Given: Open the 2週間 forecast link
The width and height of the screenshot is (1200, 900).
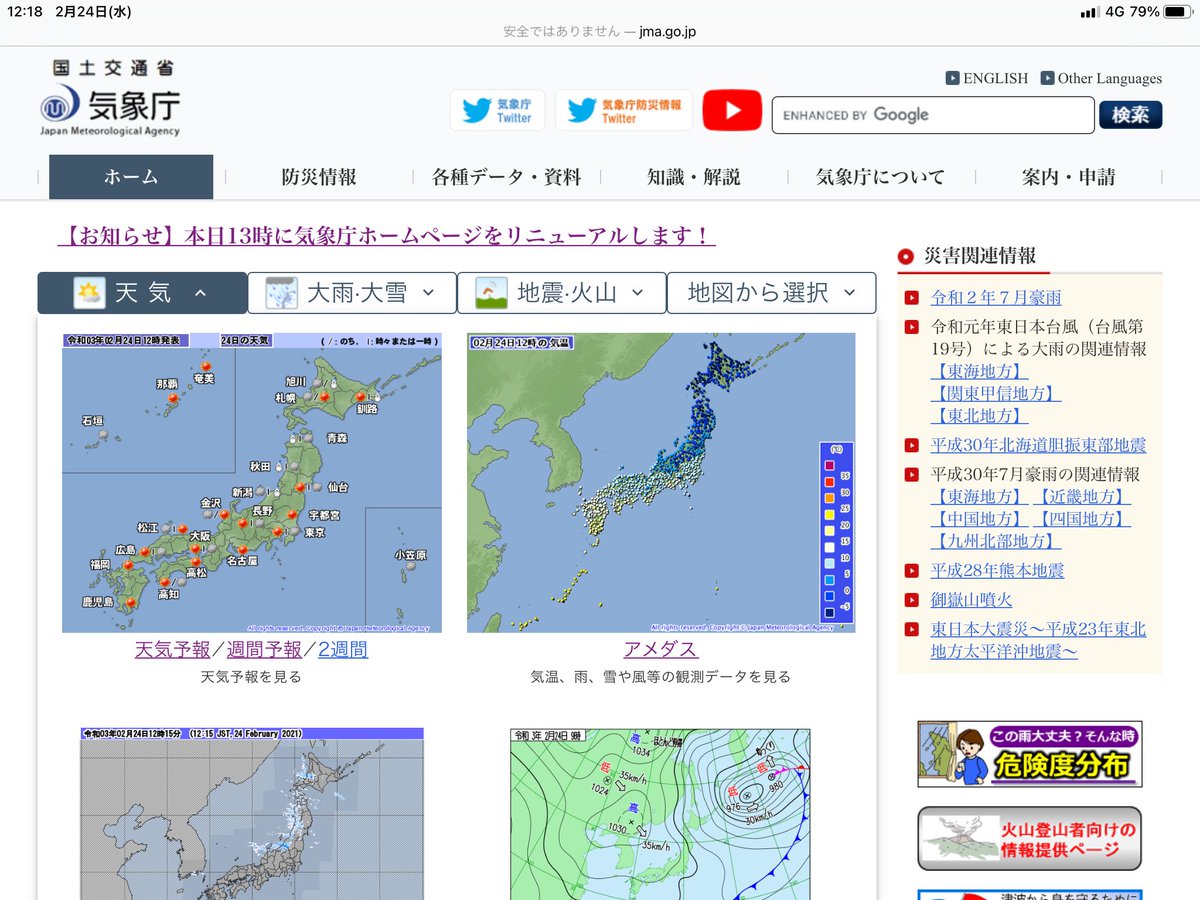Looking at the screenshot, I should point(343,650).
